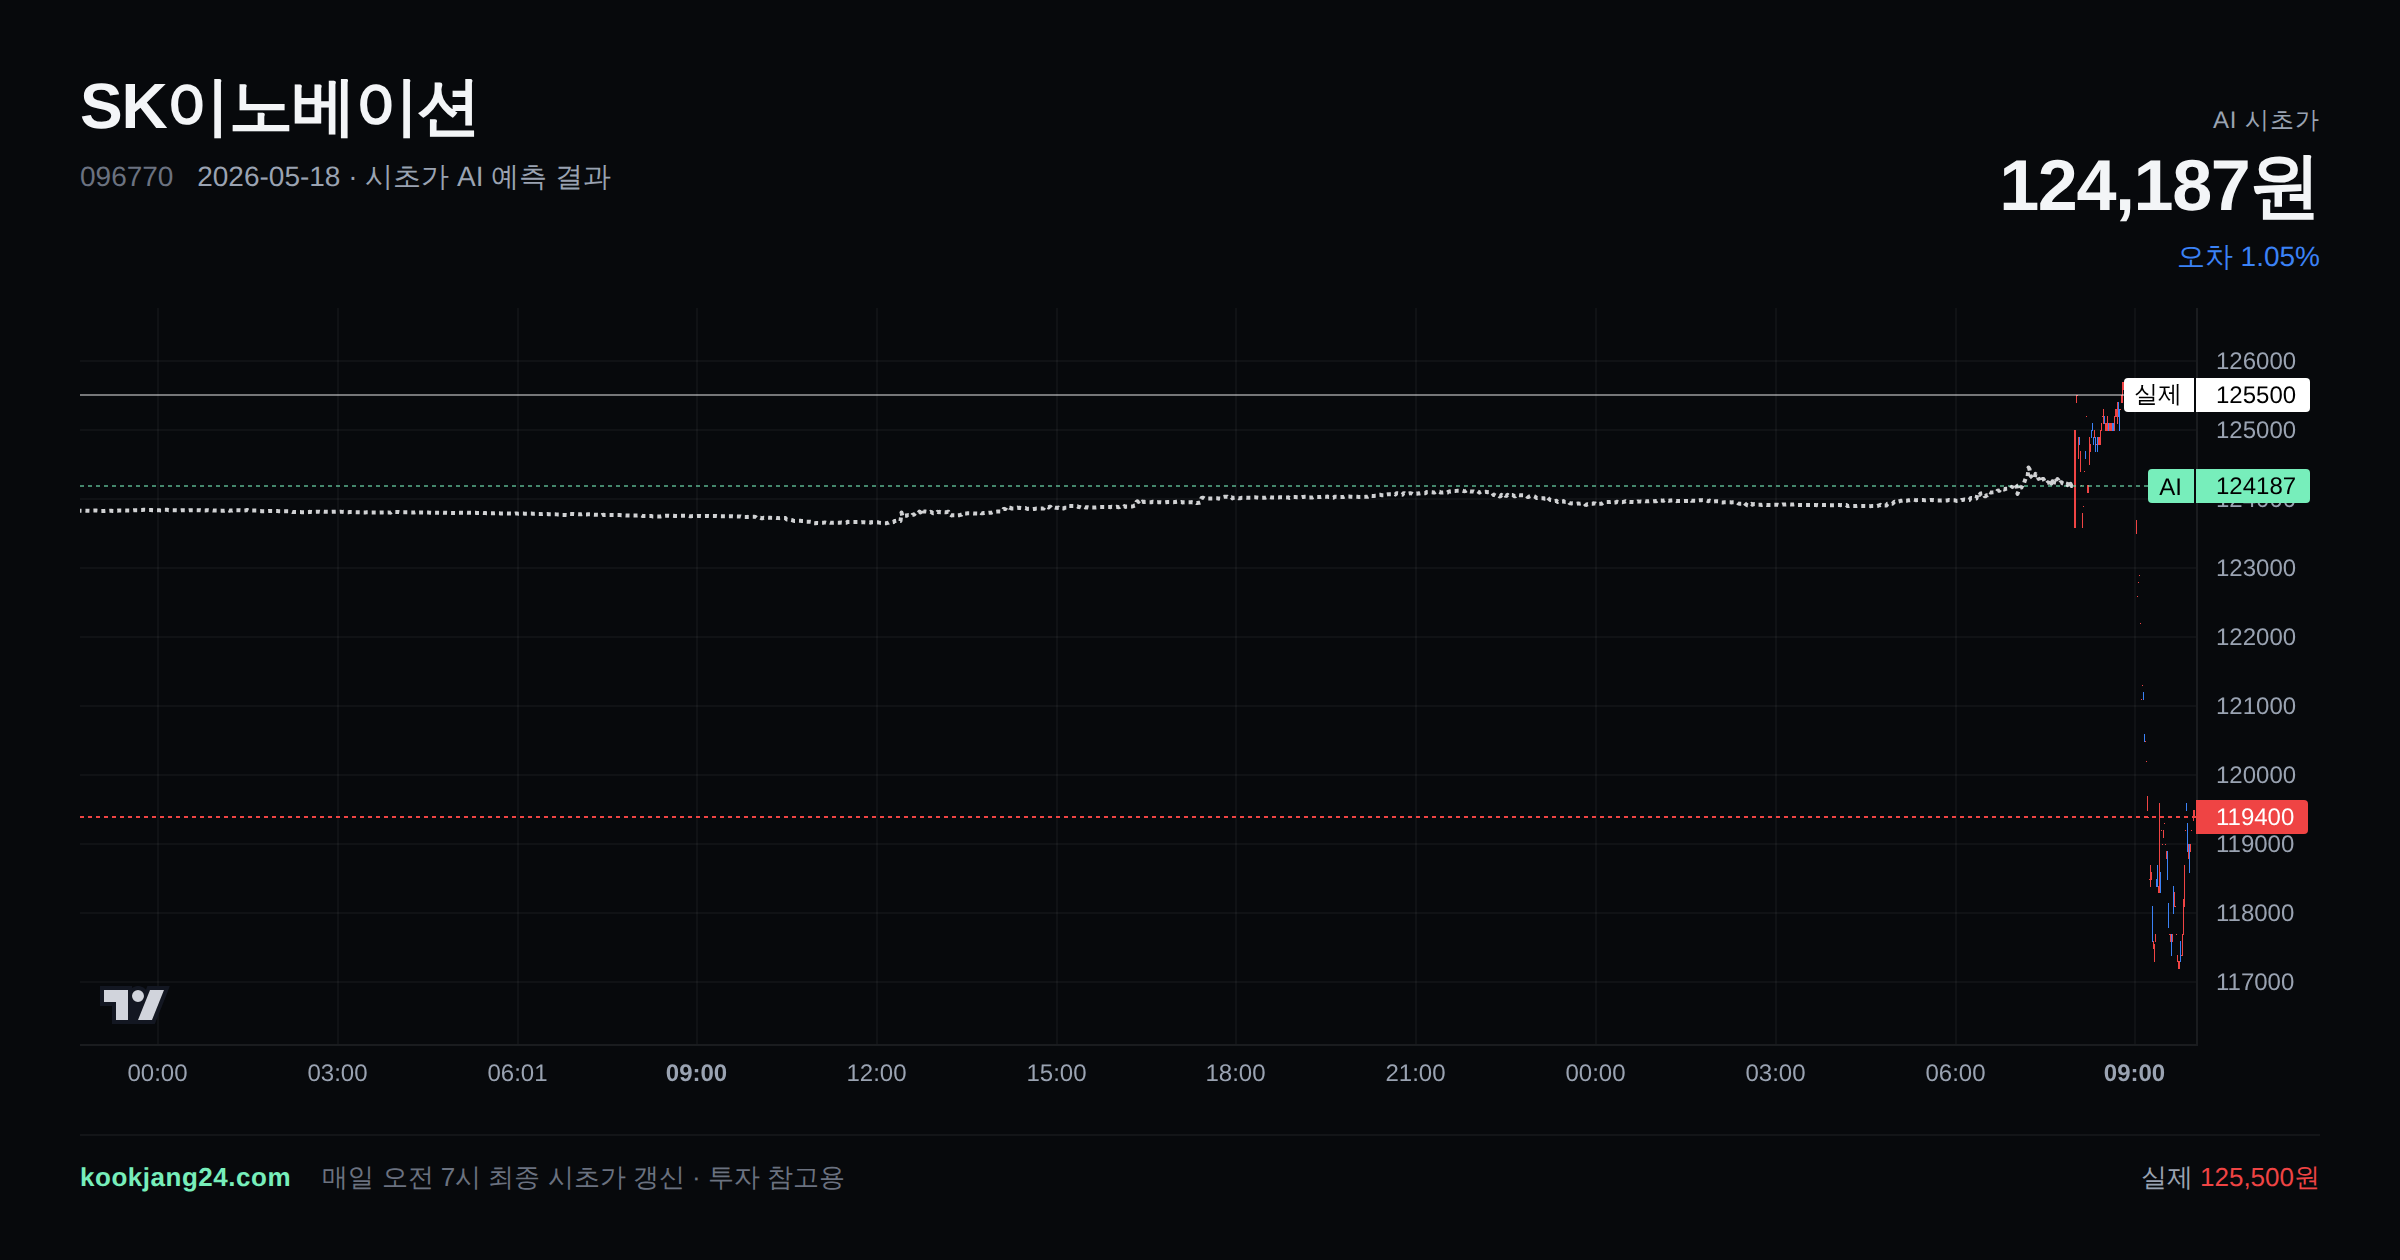2400x1260 pixels.
Task: Select the stock code "096770"
Action: (126, 177)
